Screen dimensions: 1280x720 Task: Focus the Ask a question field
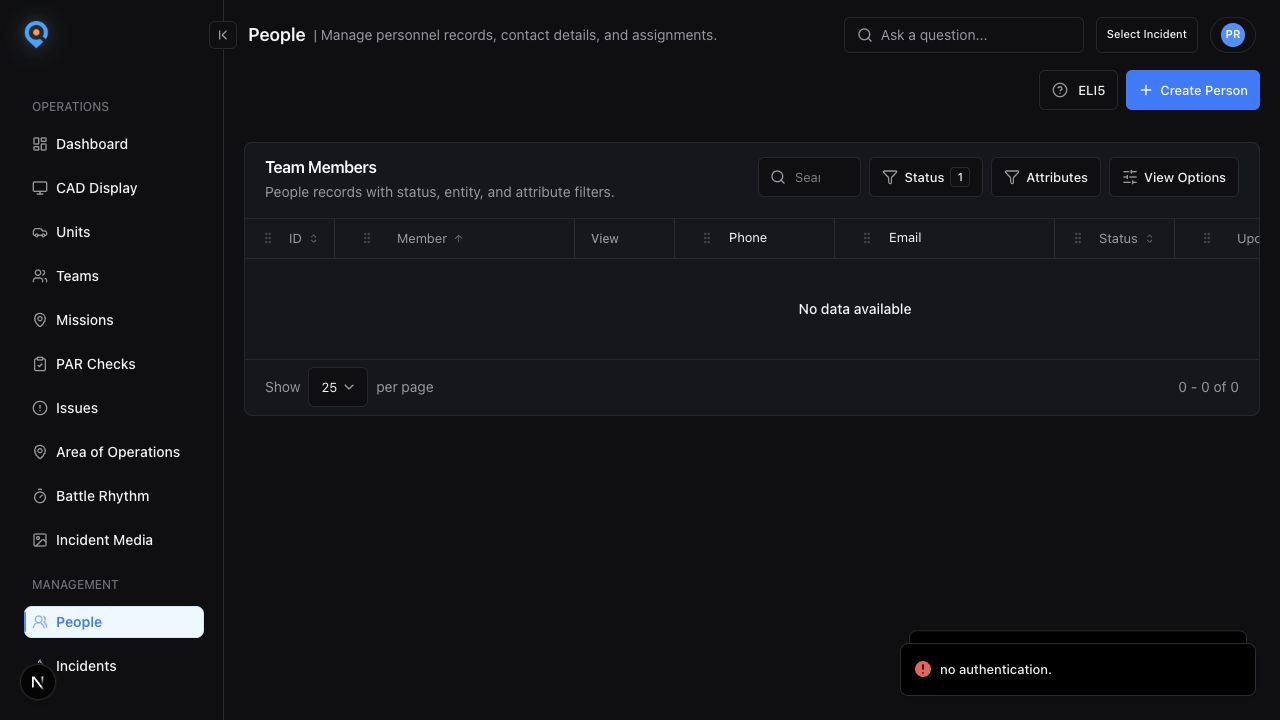point(964,35)
